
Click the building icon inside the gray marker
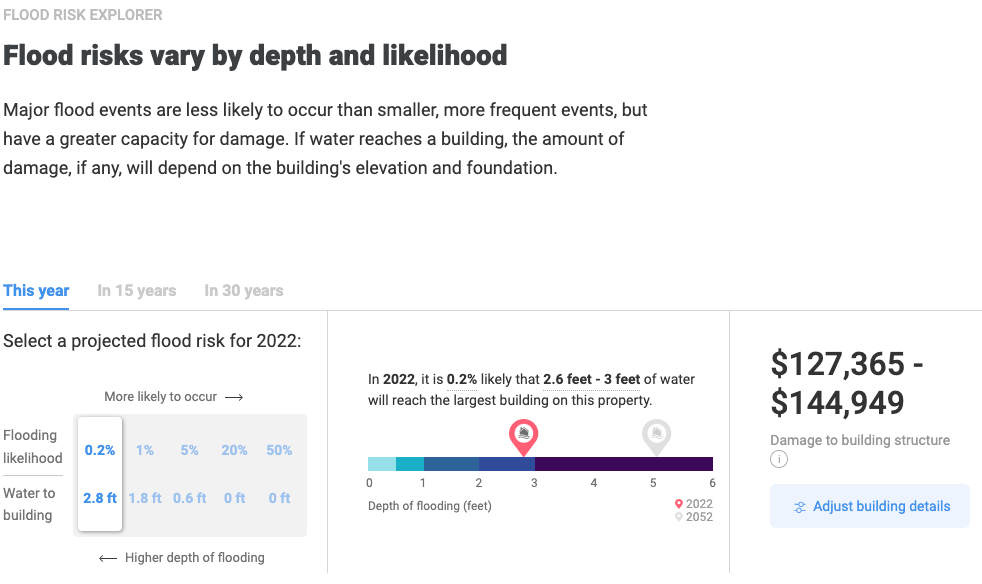click(656, 434)
